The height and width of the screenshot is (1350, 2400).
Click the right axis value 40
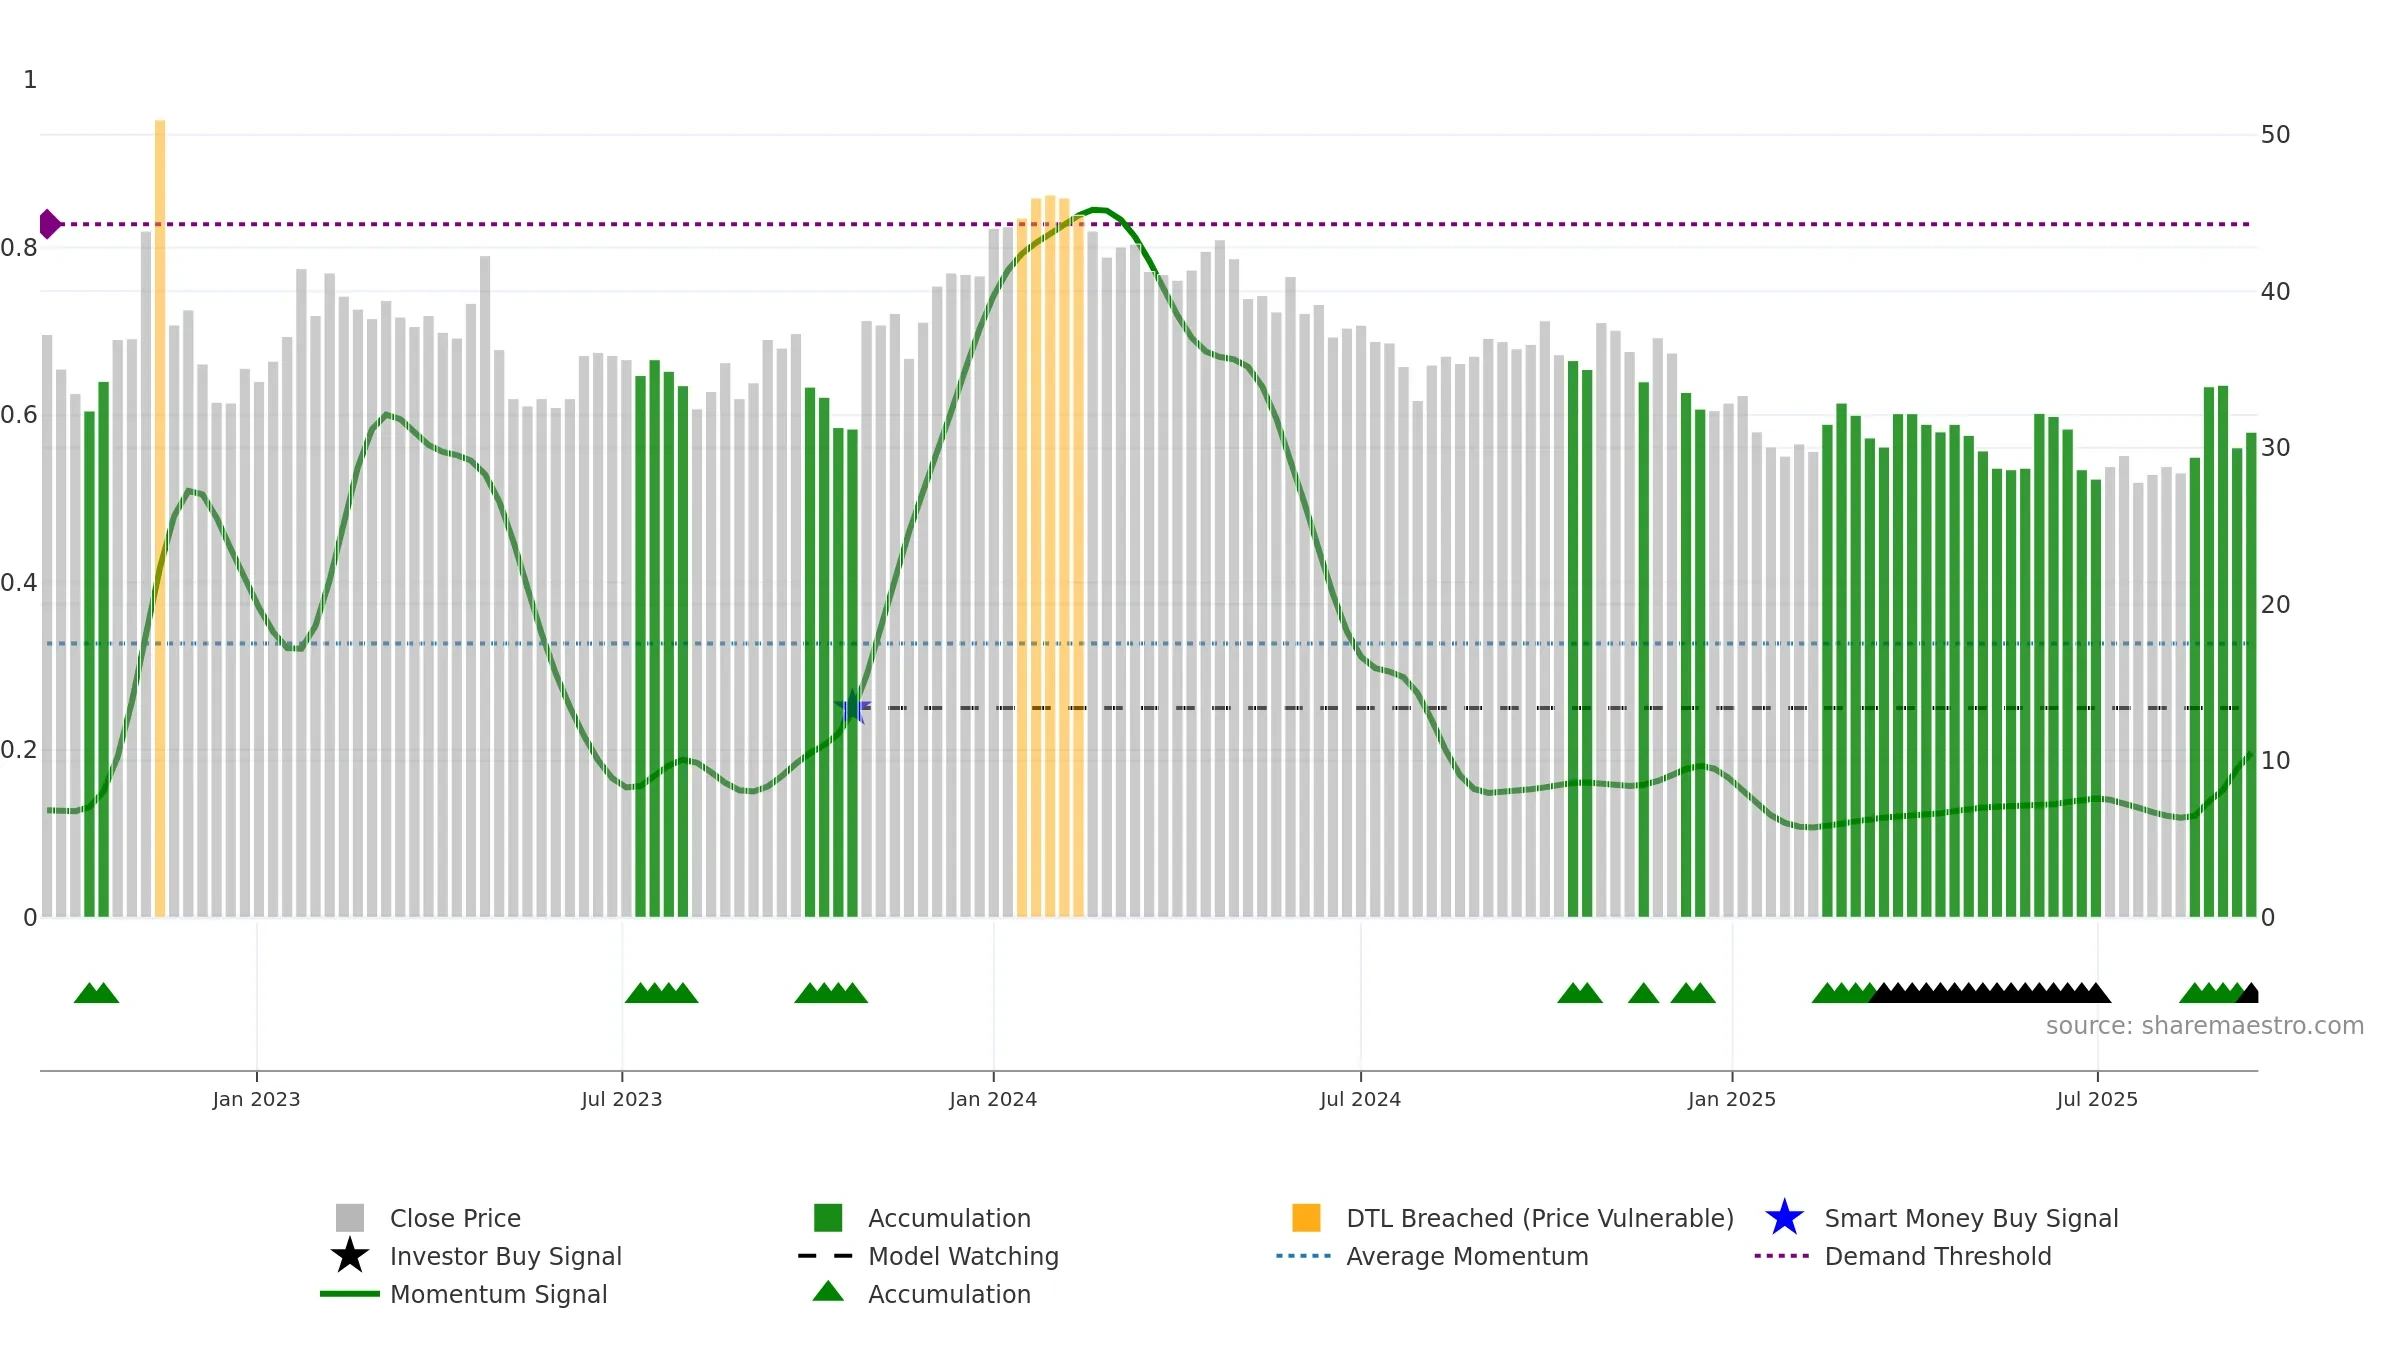pos(2275,291)
